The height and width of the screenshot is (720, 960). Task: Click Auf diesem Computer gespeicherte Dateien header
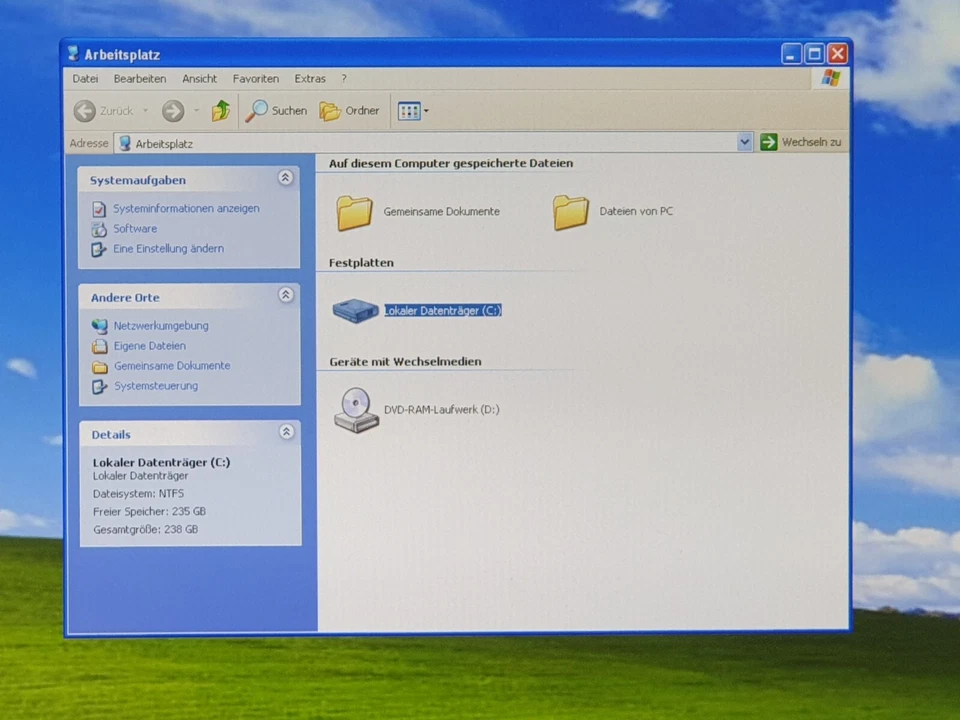click(x=451, y=163)
